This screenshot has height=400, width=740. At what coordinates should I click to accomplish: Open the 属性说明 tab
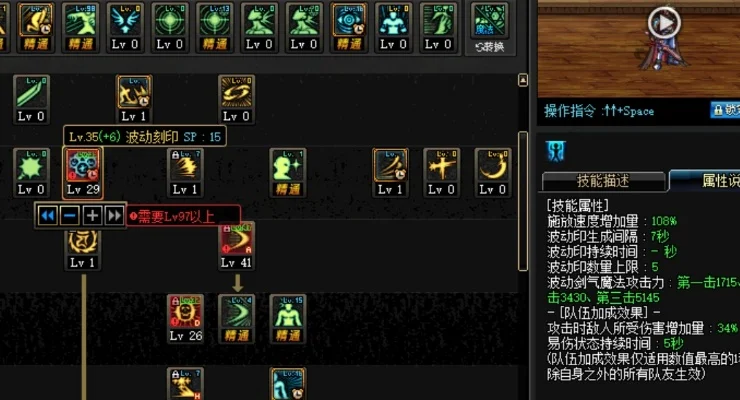pyautogui.click(x=705, y=180)
